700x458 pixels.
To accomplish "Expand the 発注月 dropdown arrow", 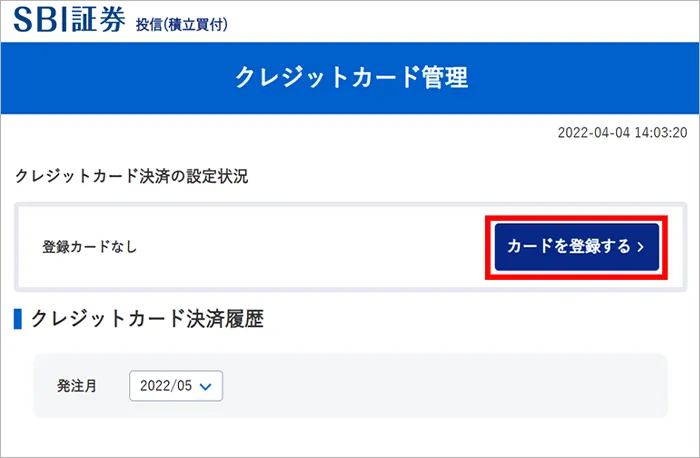I will pyautogui.click(x=206, y=386).
